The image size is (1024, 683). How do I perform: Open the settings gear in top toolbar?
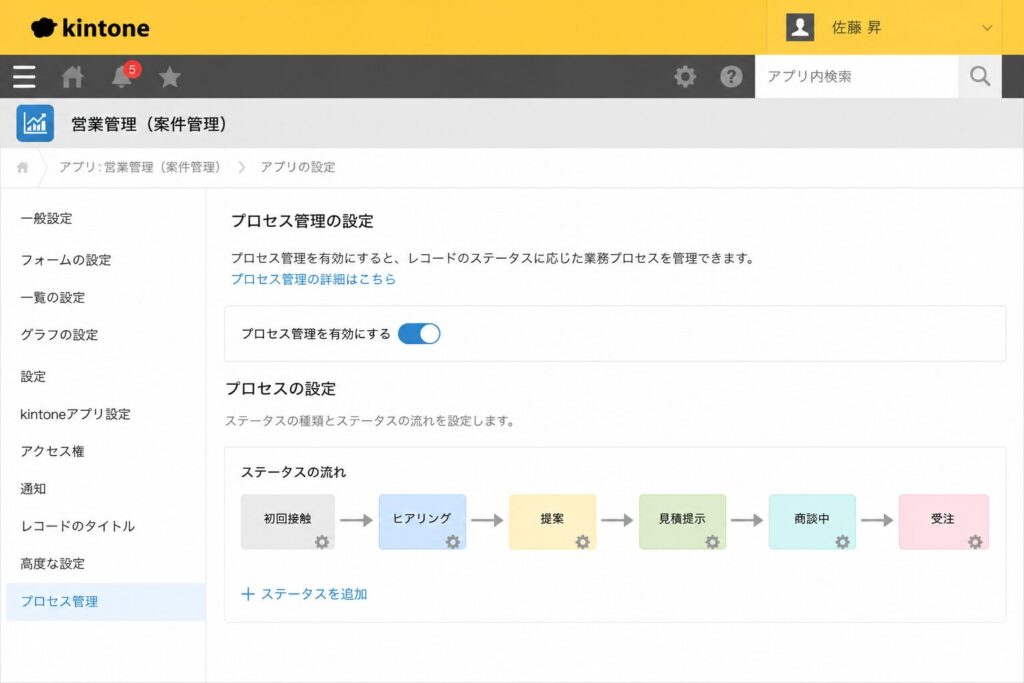684,76
